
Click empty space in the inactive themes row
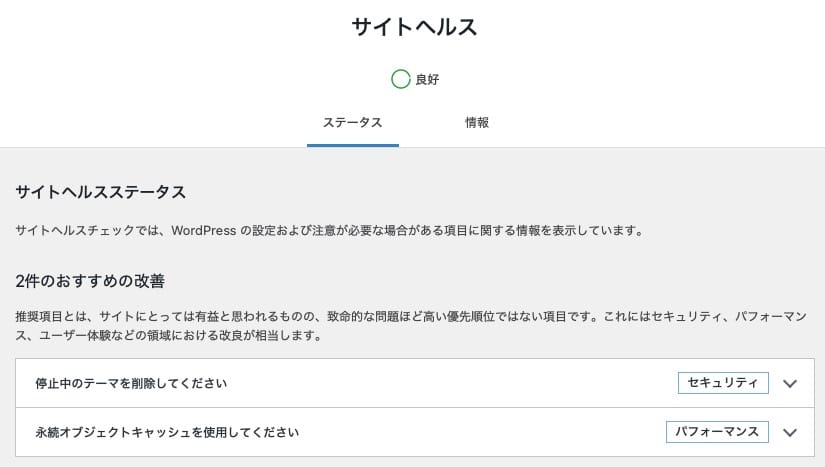point(450,383)
